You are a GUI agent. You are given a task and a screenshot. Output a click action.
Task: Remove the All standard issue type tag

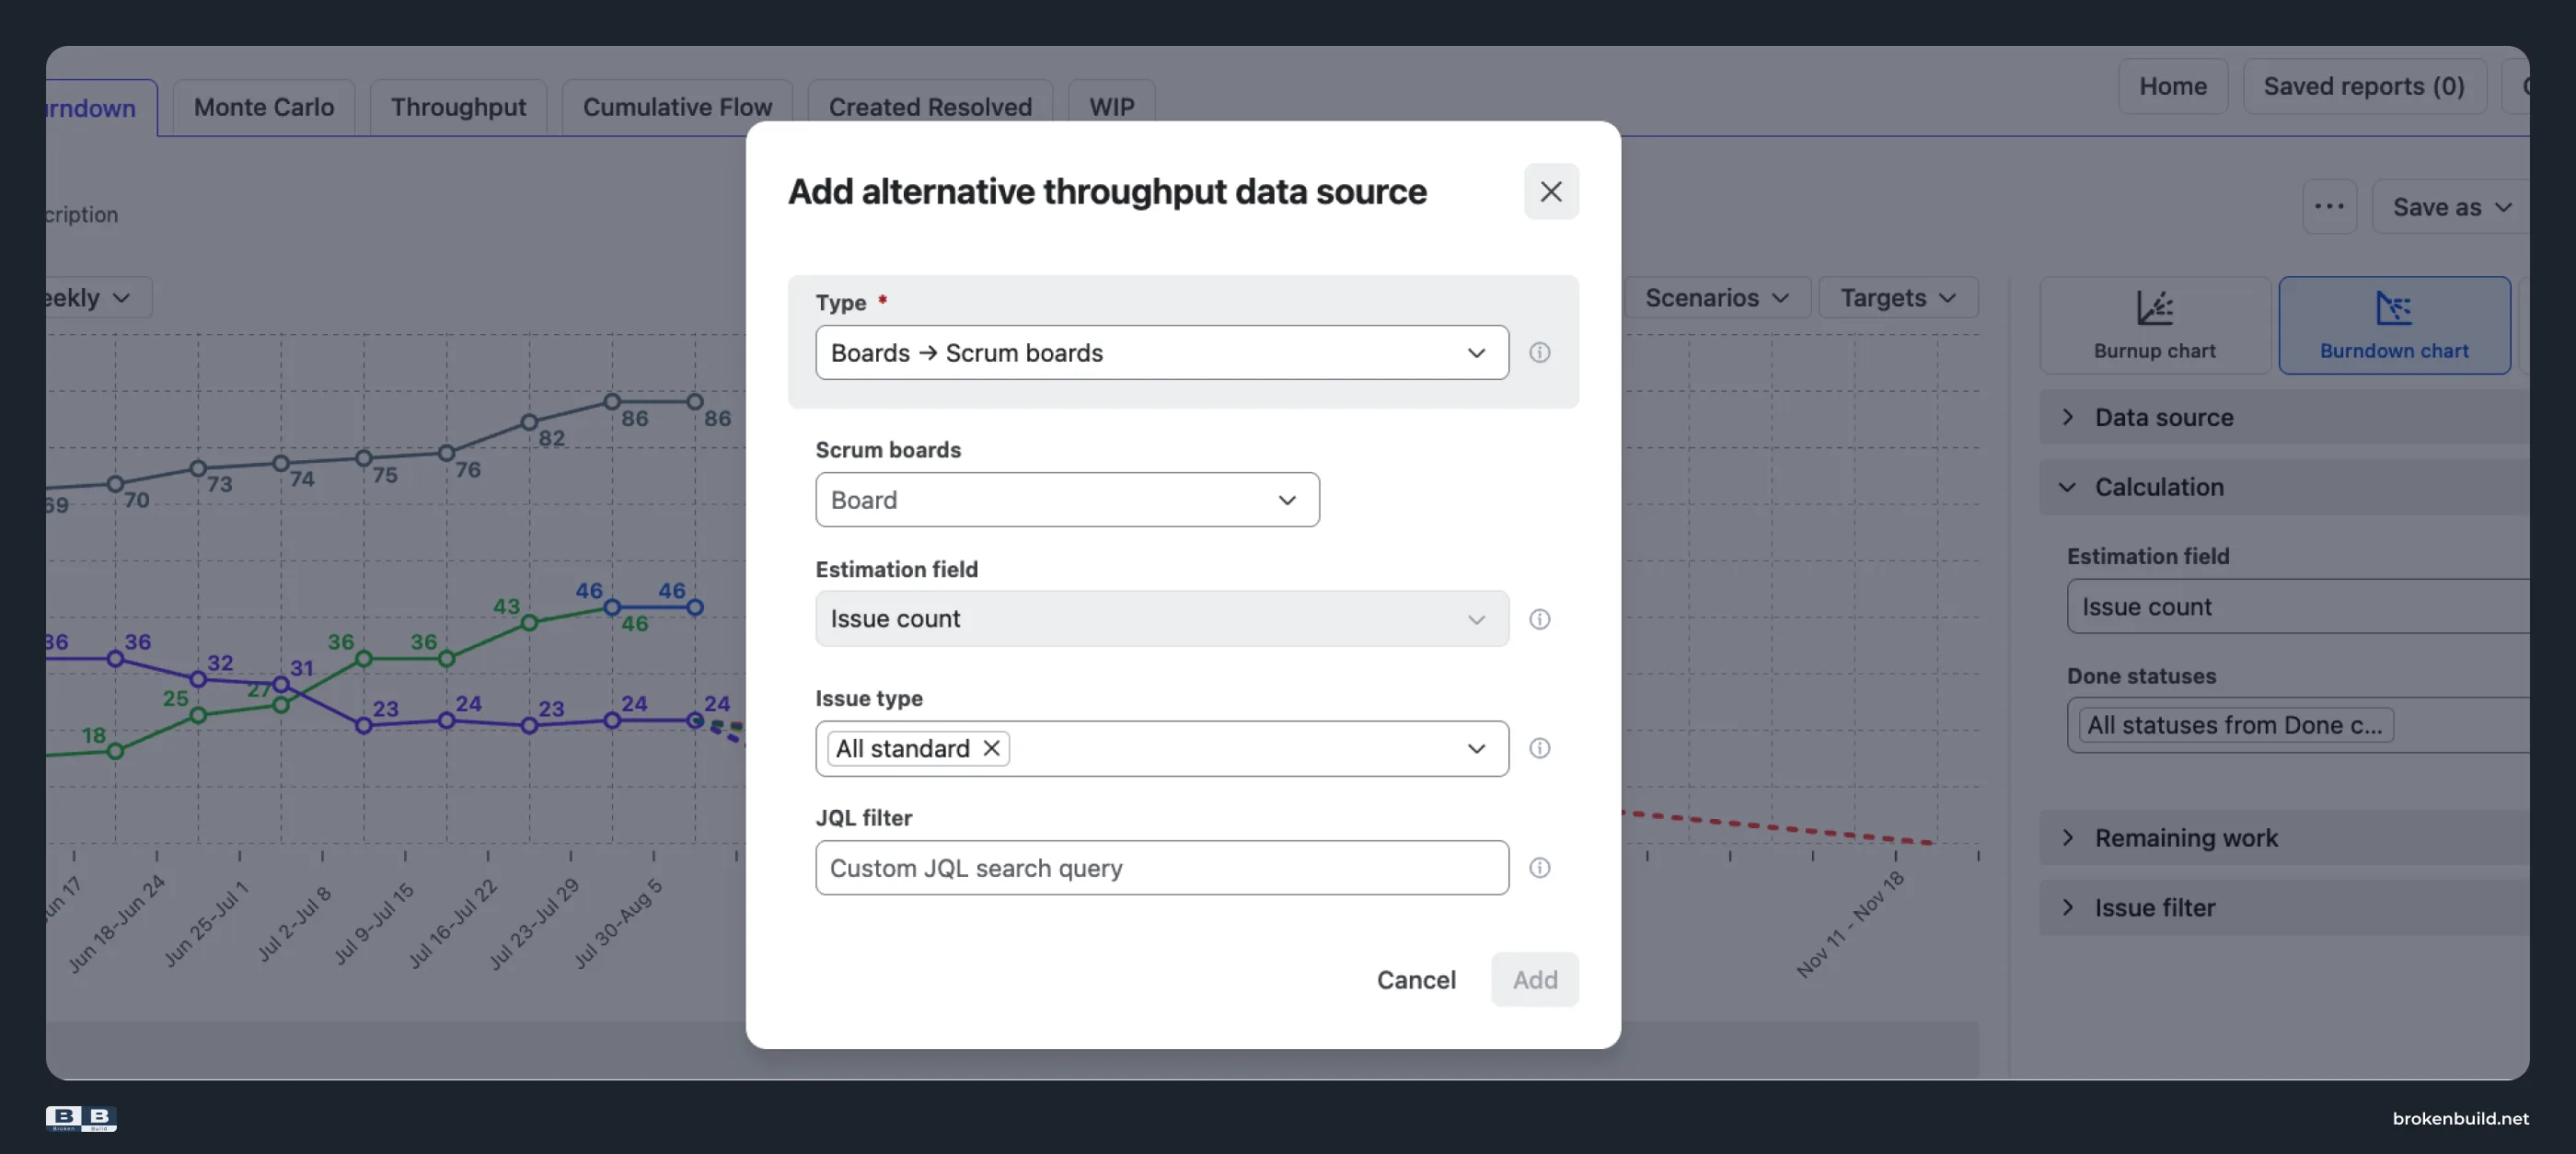tap(991, 748)
